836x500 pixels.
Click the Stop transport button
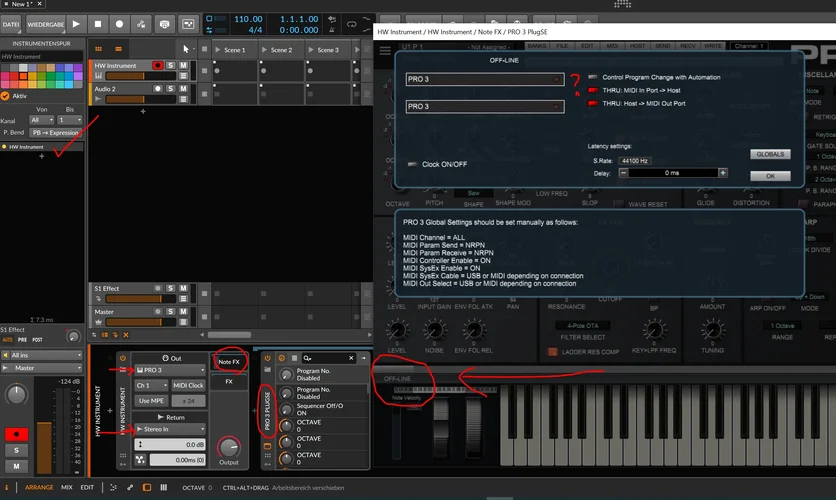coord(98,24)
